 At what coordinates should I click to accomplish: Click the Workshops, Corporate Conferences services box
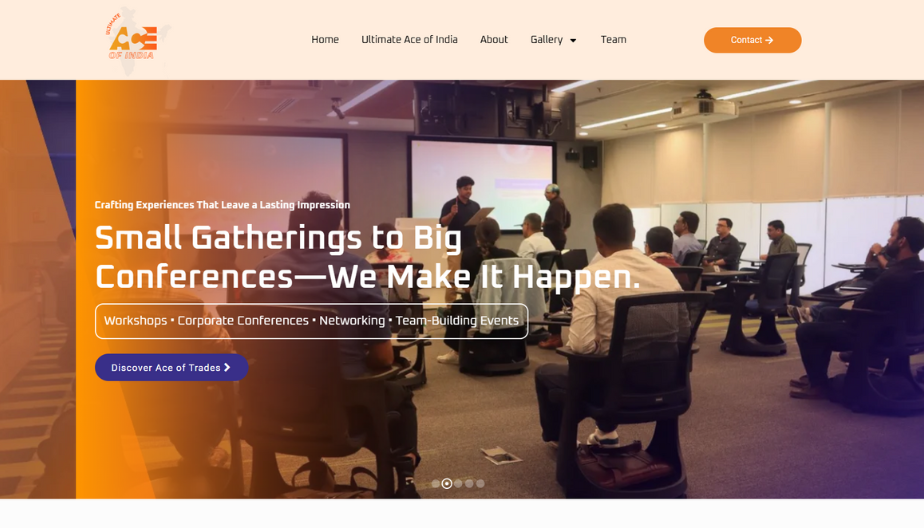(x=311, y=321)
